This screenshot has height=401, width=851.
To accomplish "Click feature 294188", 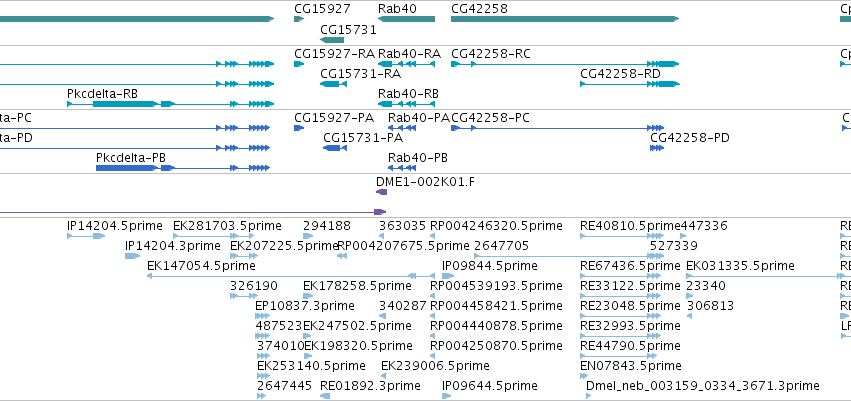I will [327, 226].
